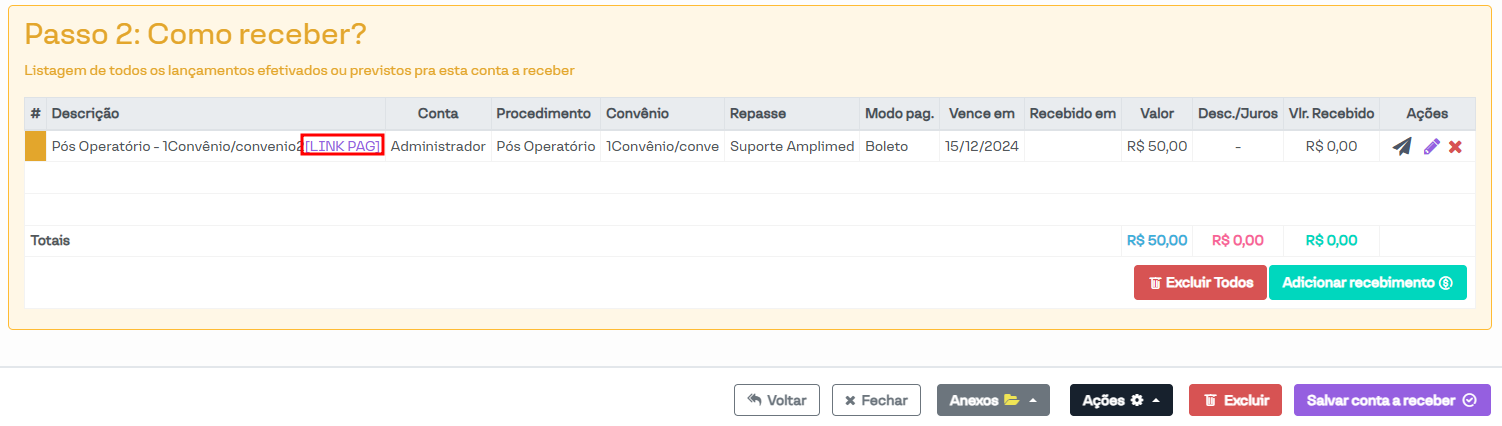The width and height of the screenshot is (1502, 426).
Task: Click the Administrador account cell
Action: click(x=438, y=147)
